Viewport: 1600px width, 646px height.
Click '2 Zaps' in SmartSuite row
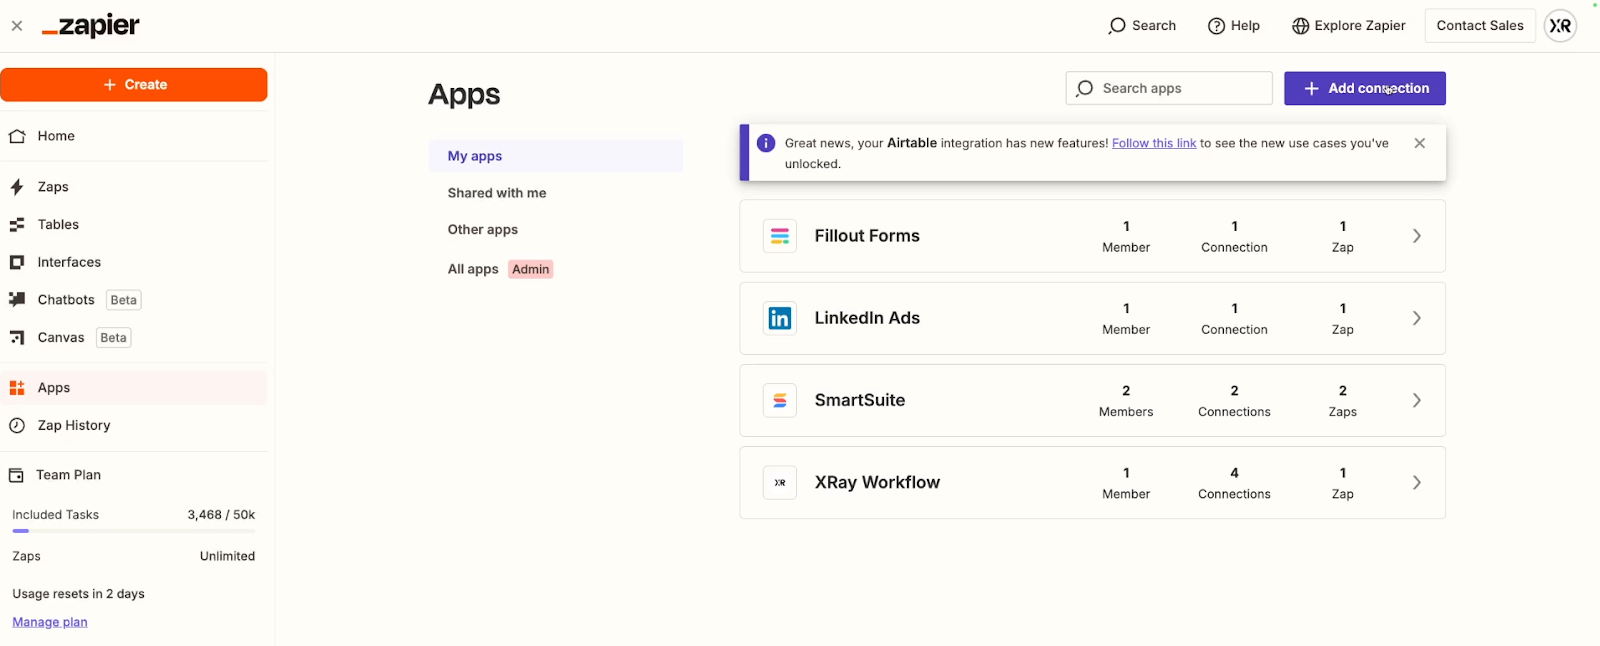(1343, 401)
